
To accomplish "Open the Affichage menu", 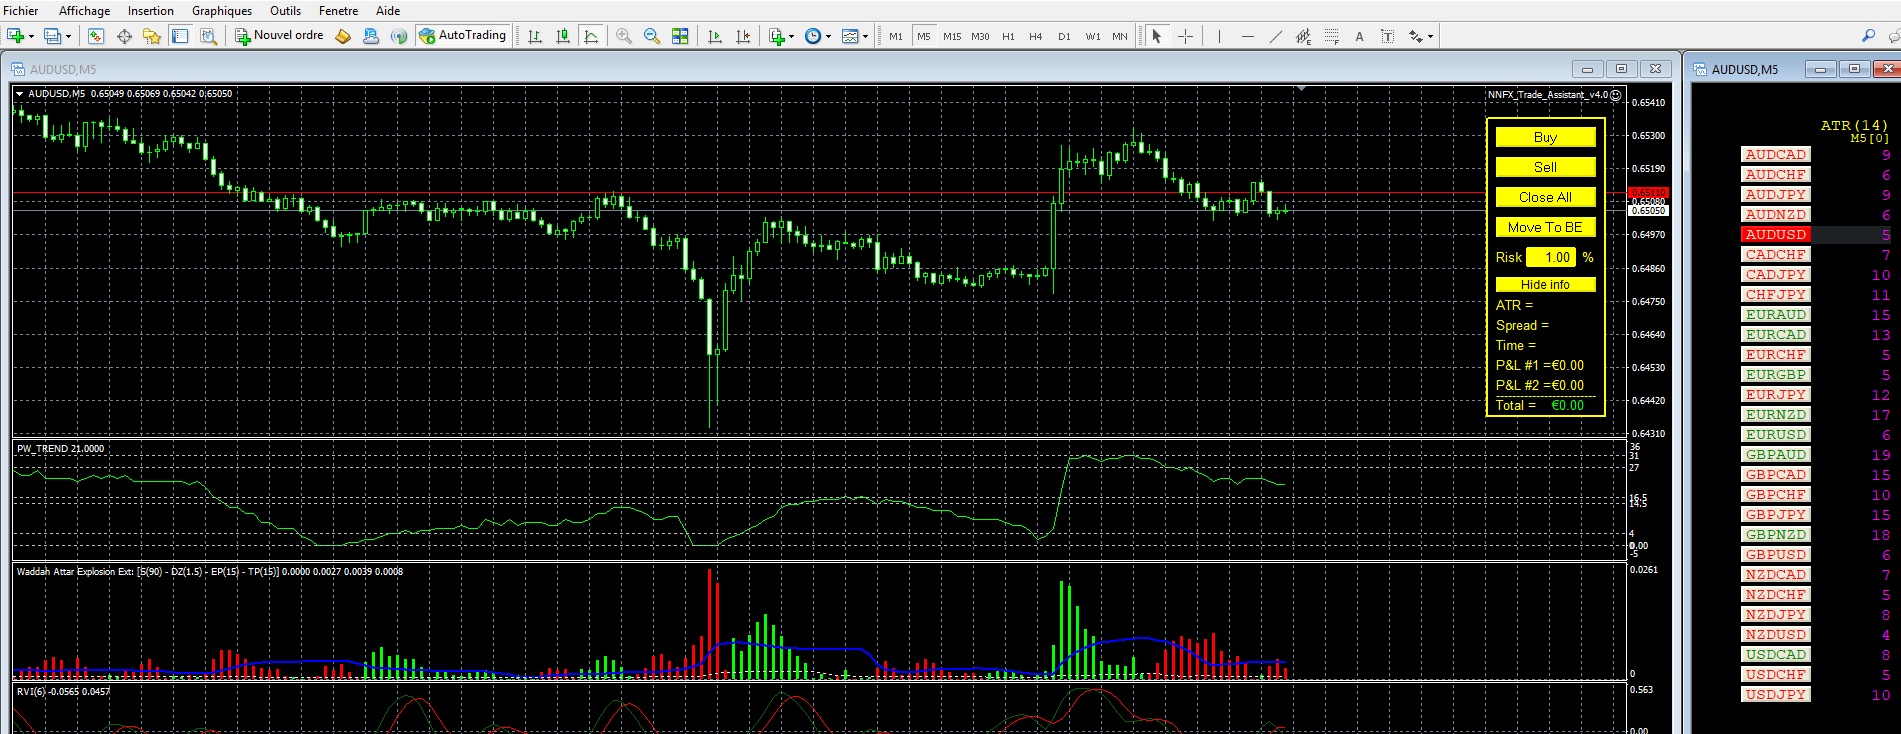I will pyautogui.click(x=84, y=11).
